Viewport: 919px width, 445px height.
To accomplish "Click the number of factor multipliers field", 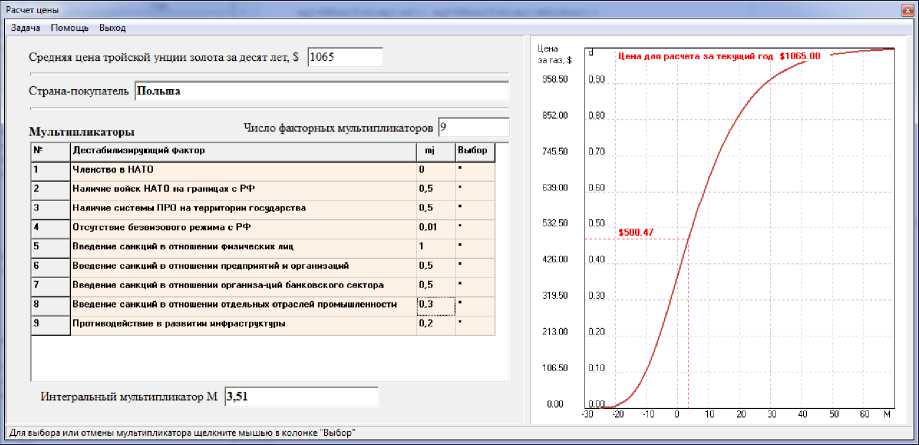I will click(x=474, y=127).
